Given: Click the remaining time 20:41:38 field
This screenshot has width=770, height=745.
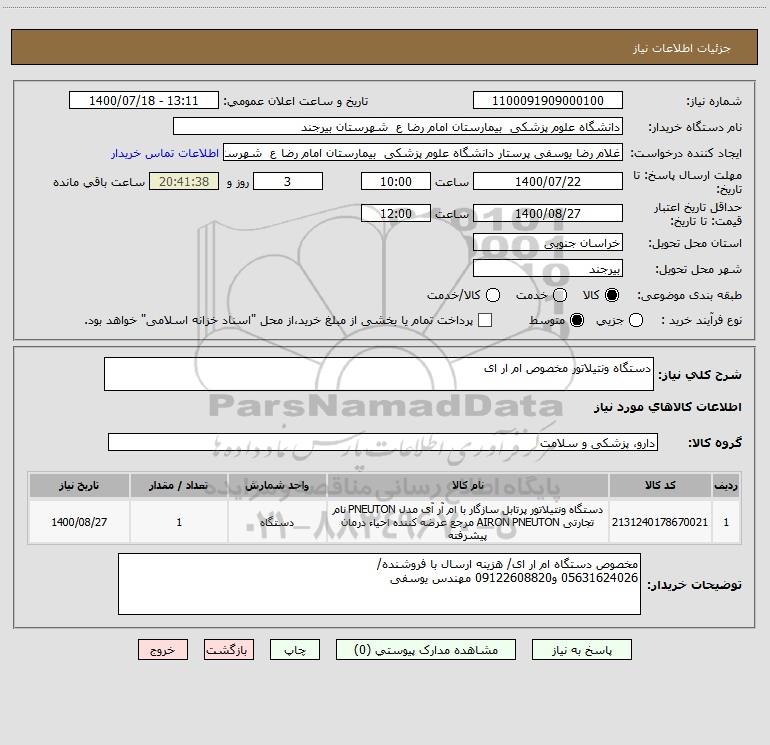Looking at the screenshot, I should click(x=184, y=182).
